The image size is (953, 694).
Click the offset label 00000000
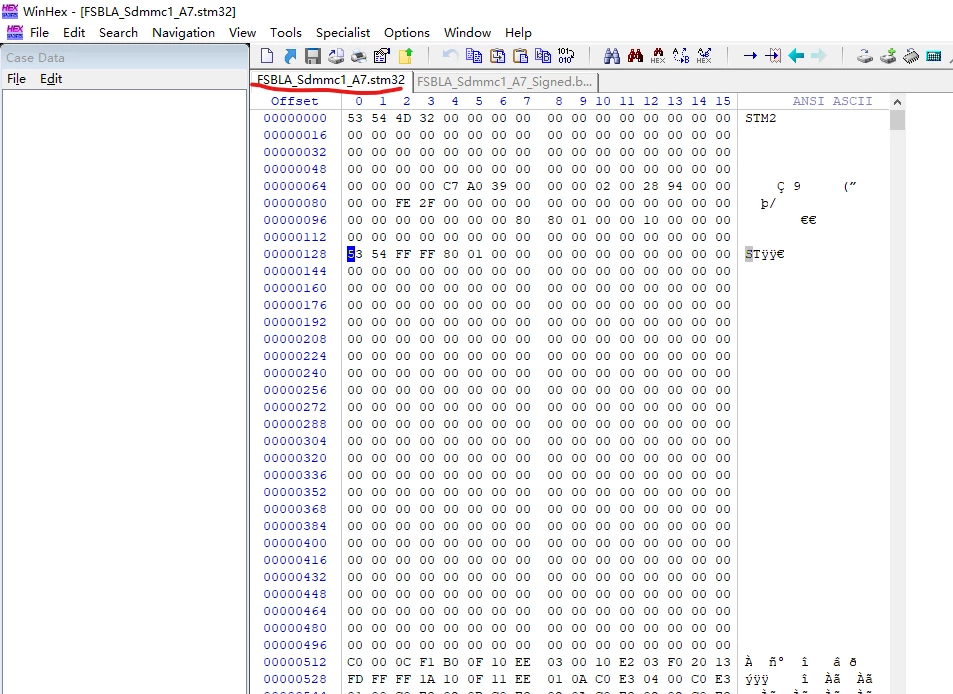295,118
